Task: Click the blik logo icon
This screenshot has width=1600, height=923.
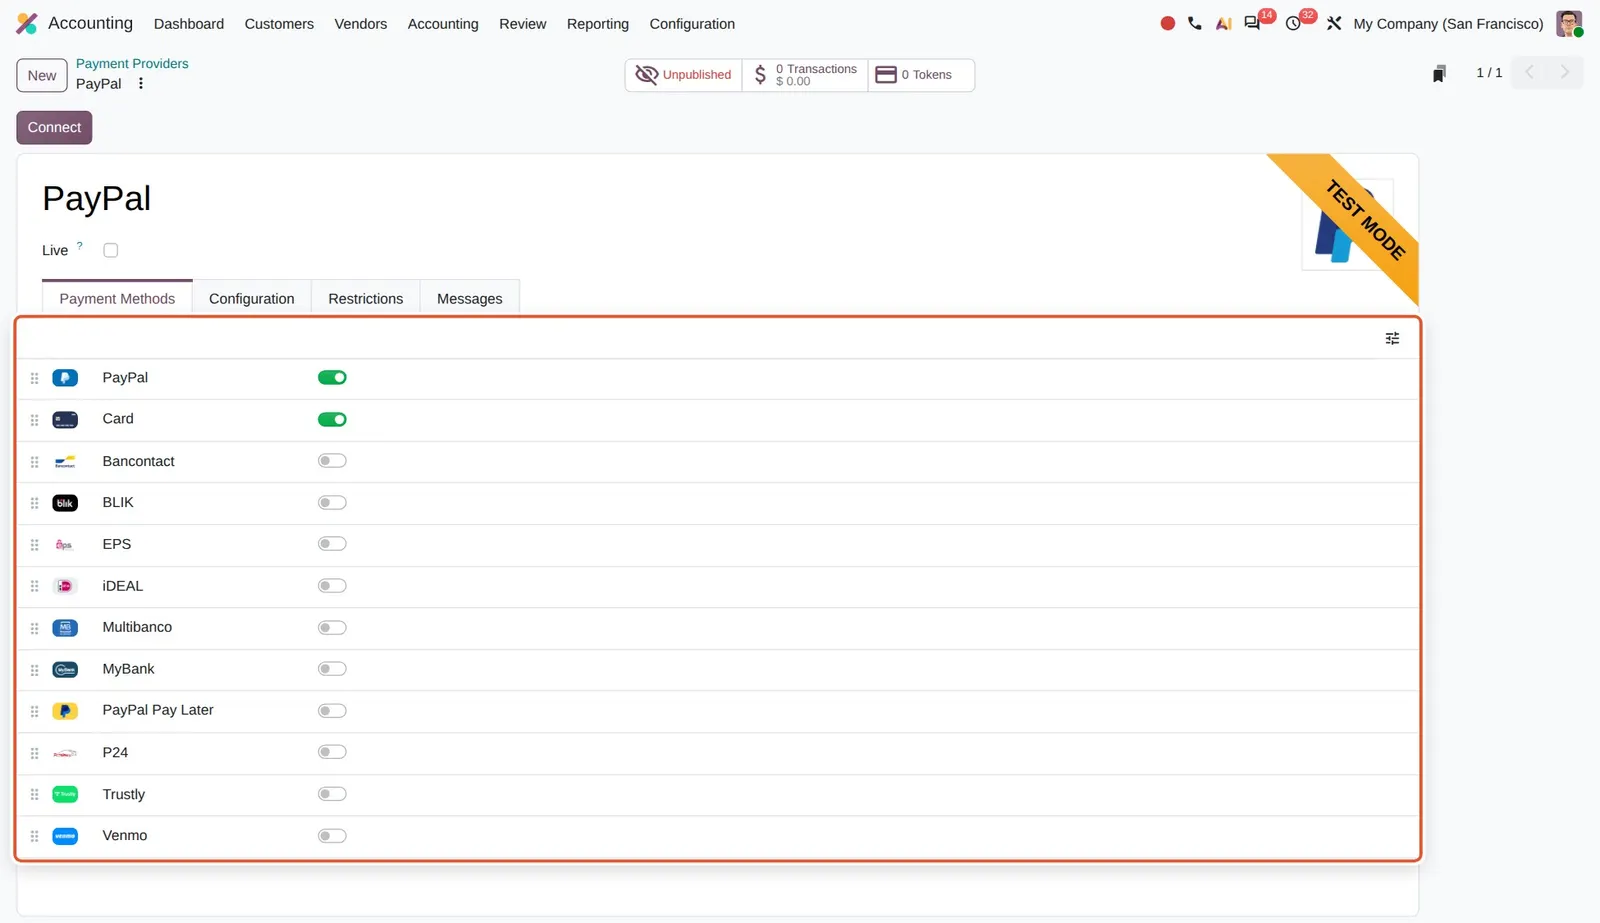Action: click(x=65, y=503)
